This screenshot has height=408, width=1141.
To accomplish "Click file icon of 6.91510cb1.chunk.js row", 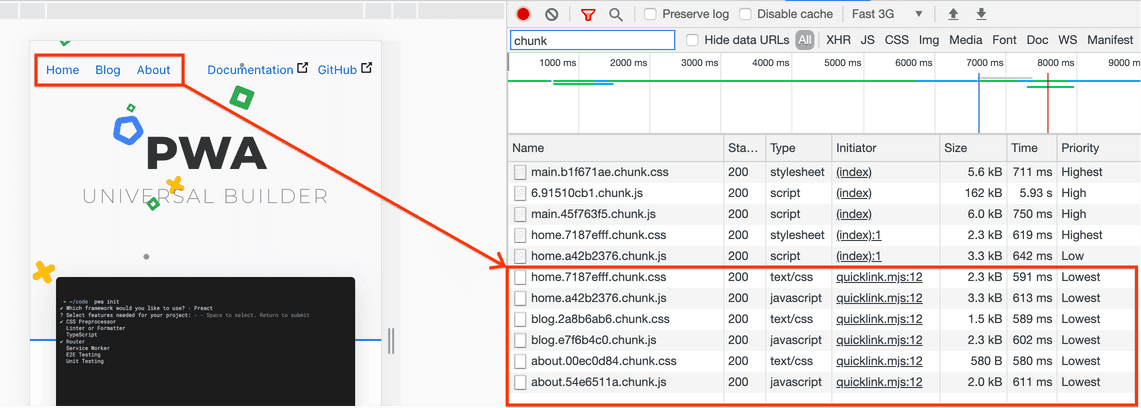I will (x=520, y=193).
